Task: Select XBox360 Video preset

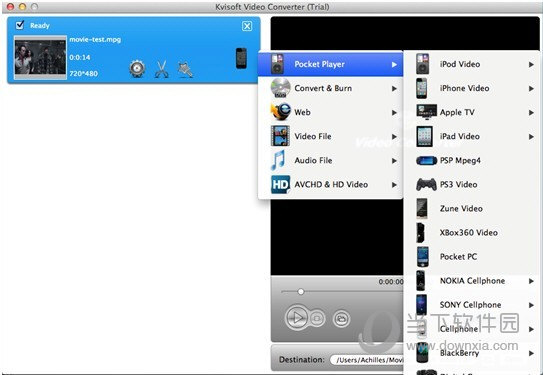Action: [x=471, y=233]
